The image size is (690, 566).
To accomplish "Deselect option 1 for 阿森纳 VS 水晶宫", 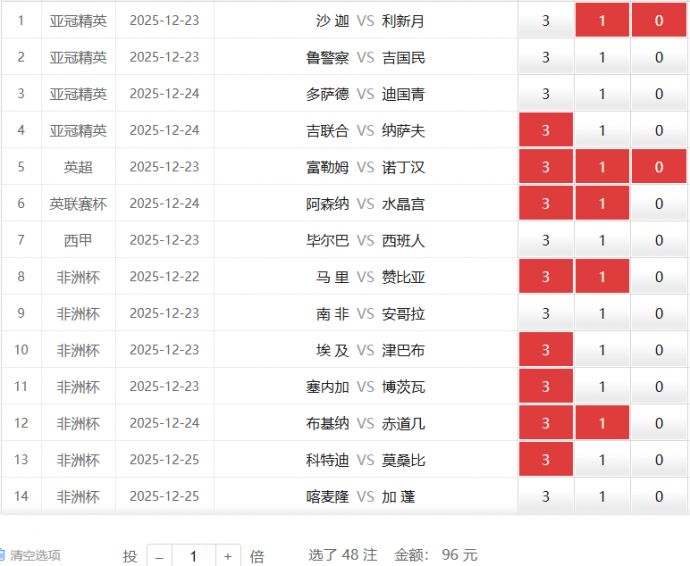I will [x=602, y=204].
